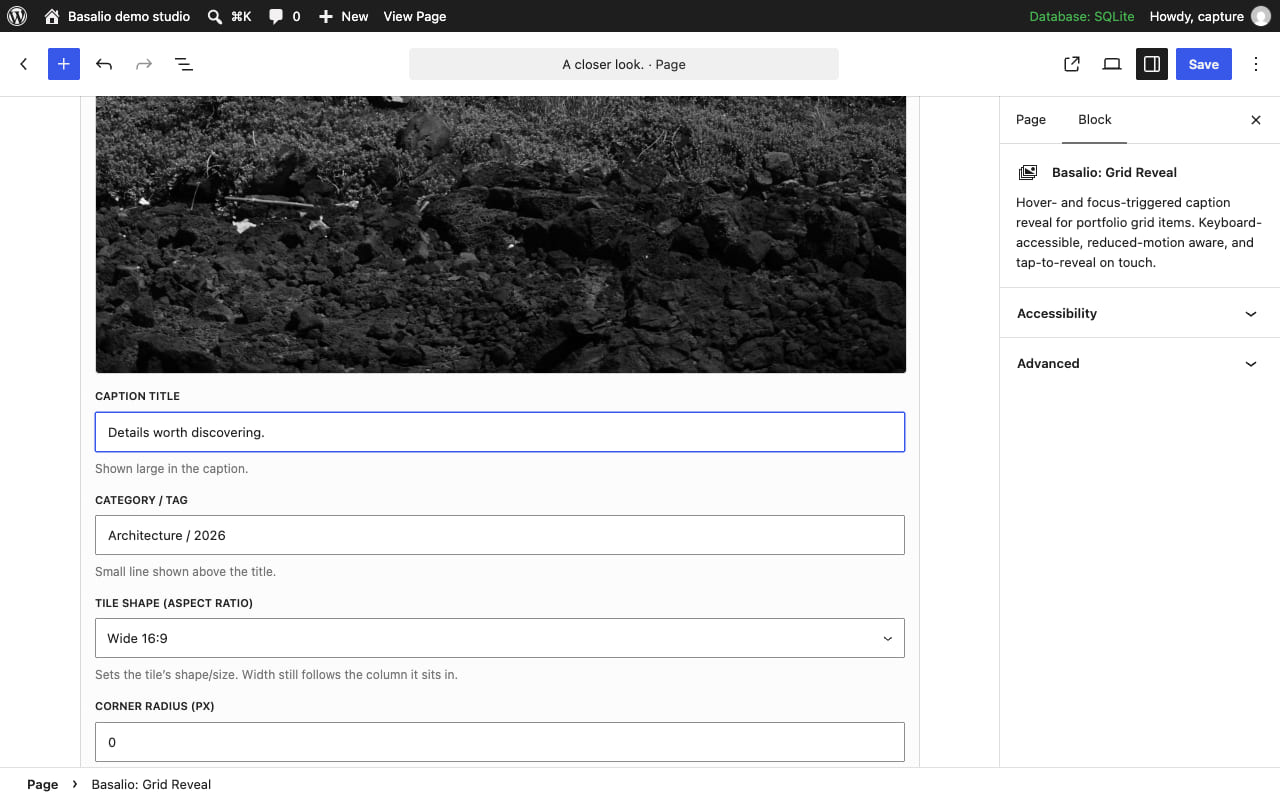Click the 'A closer look. · Page' title bar
Screen dimensions: 1280x800
(624, 64)
